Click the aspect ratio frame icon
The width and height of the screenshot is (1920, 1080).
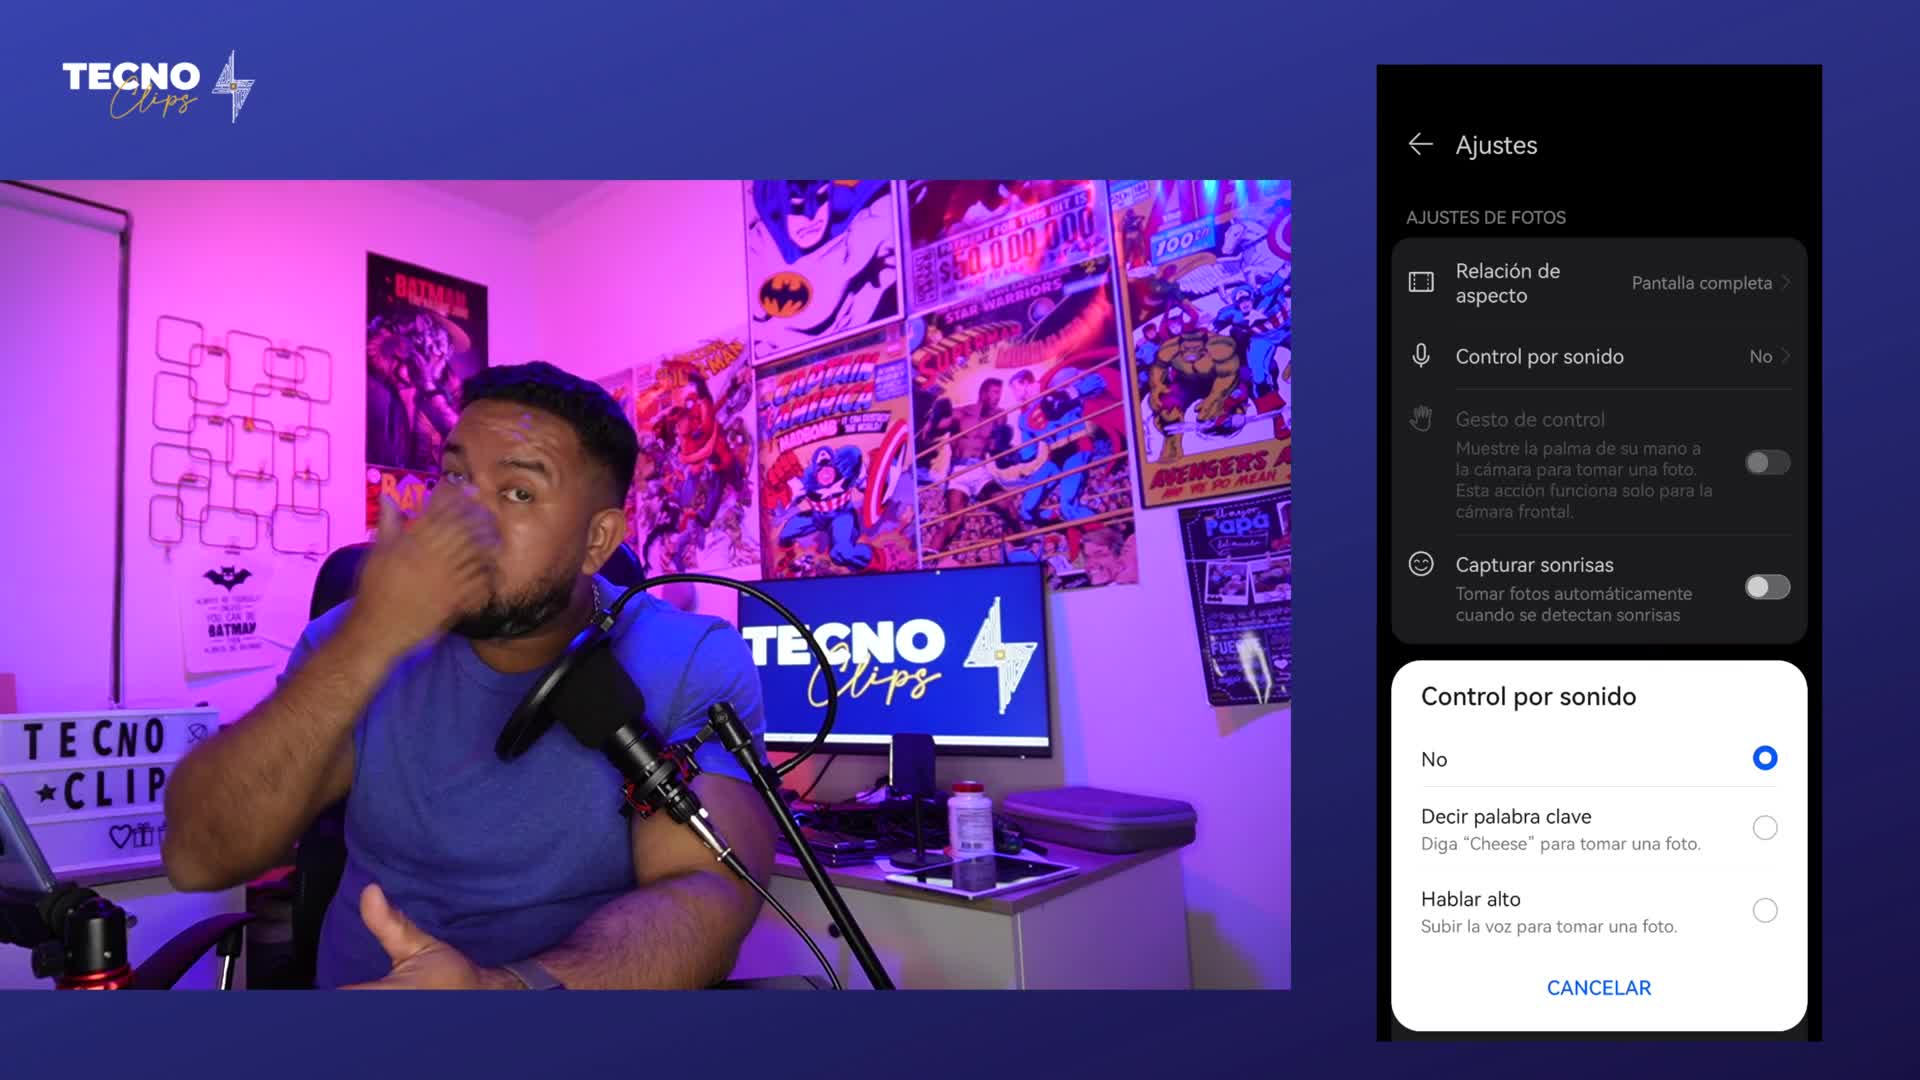[x=1424, y=282]
